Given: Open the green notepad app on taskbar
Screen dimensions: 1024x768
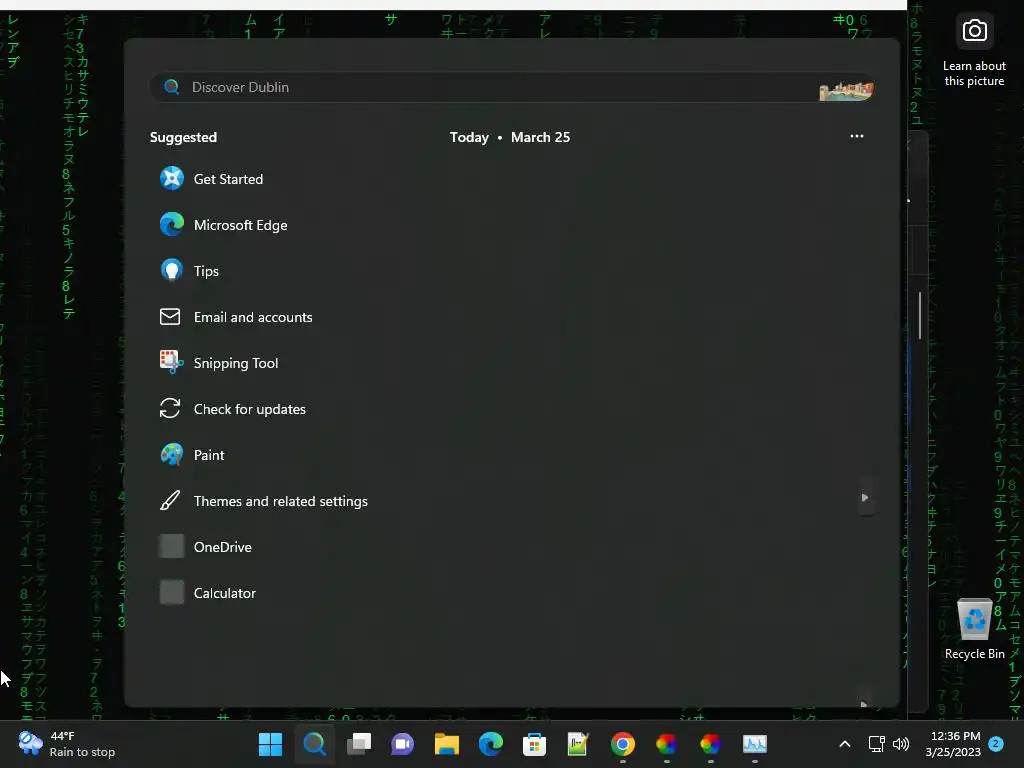Looking at the screenshot, I should (x=578, y=744).
